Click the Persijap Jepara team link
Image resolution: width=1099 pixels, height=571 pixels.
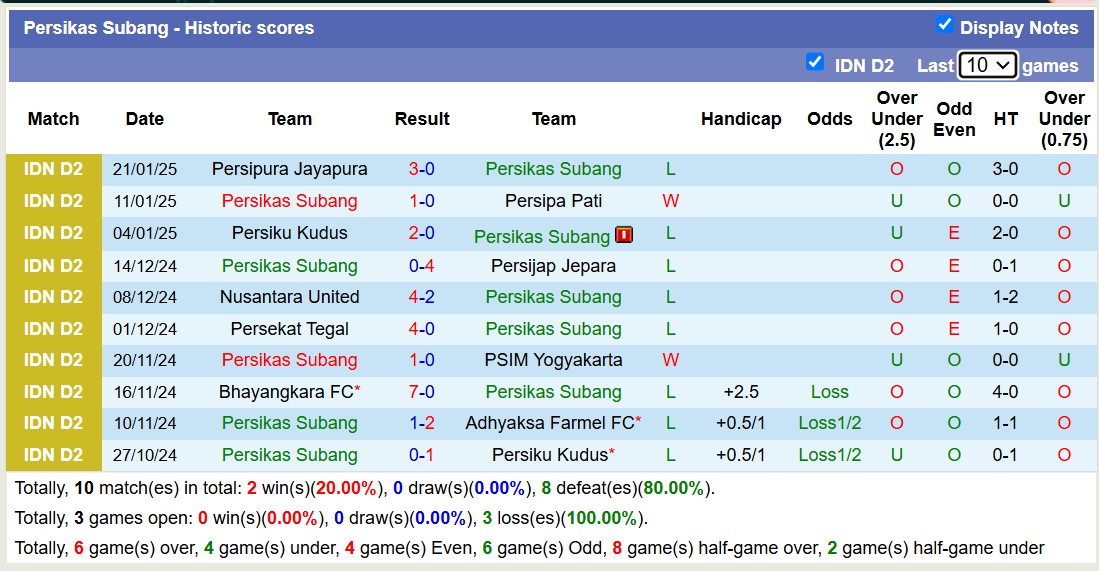553,266
